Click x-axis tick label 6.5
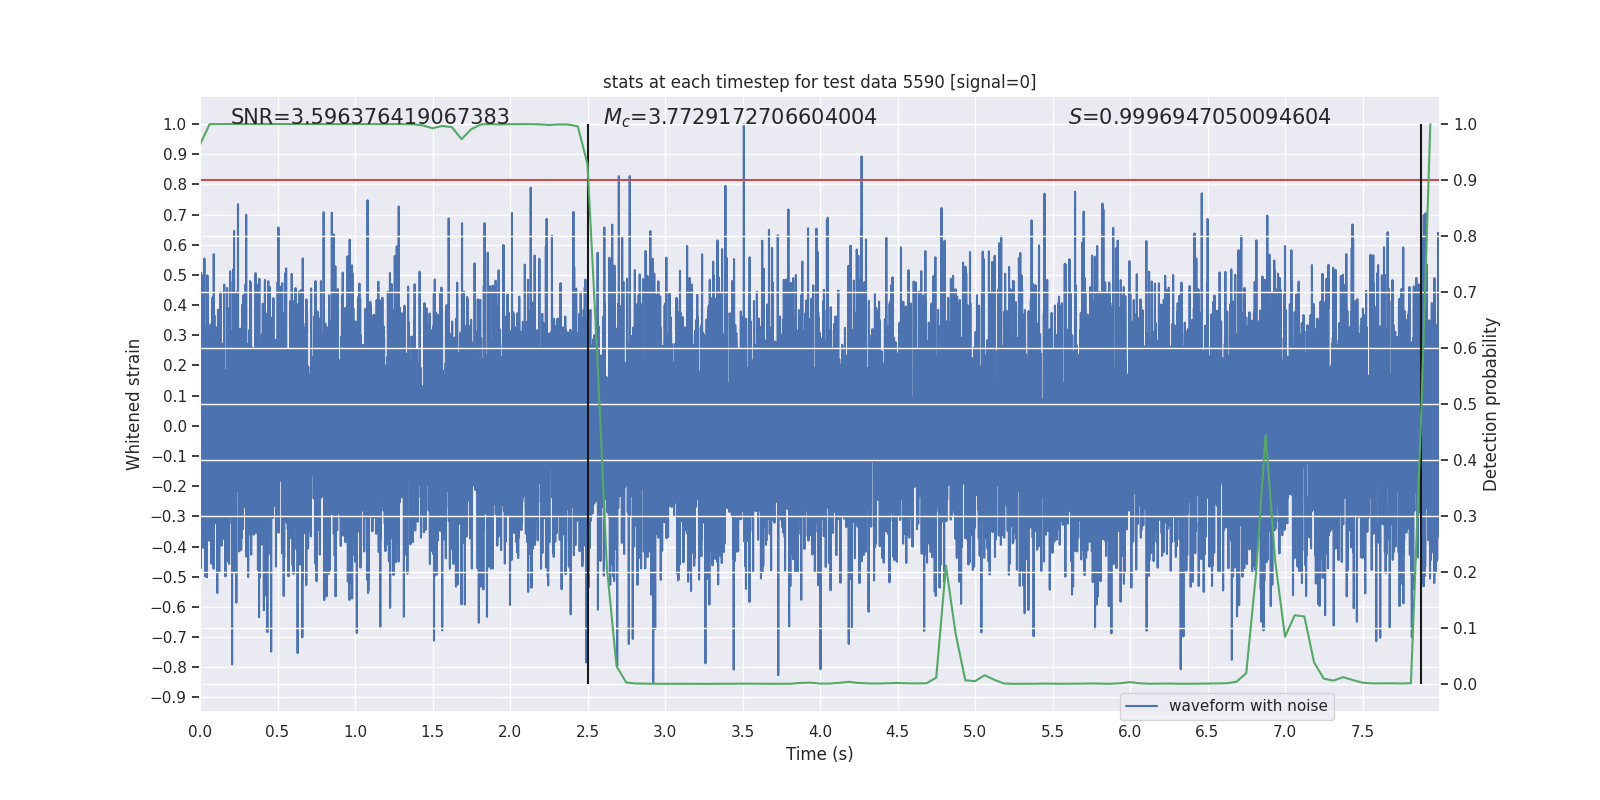This screenshot has height=800, width=1600. point(1207,731)
